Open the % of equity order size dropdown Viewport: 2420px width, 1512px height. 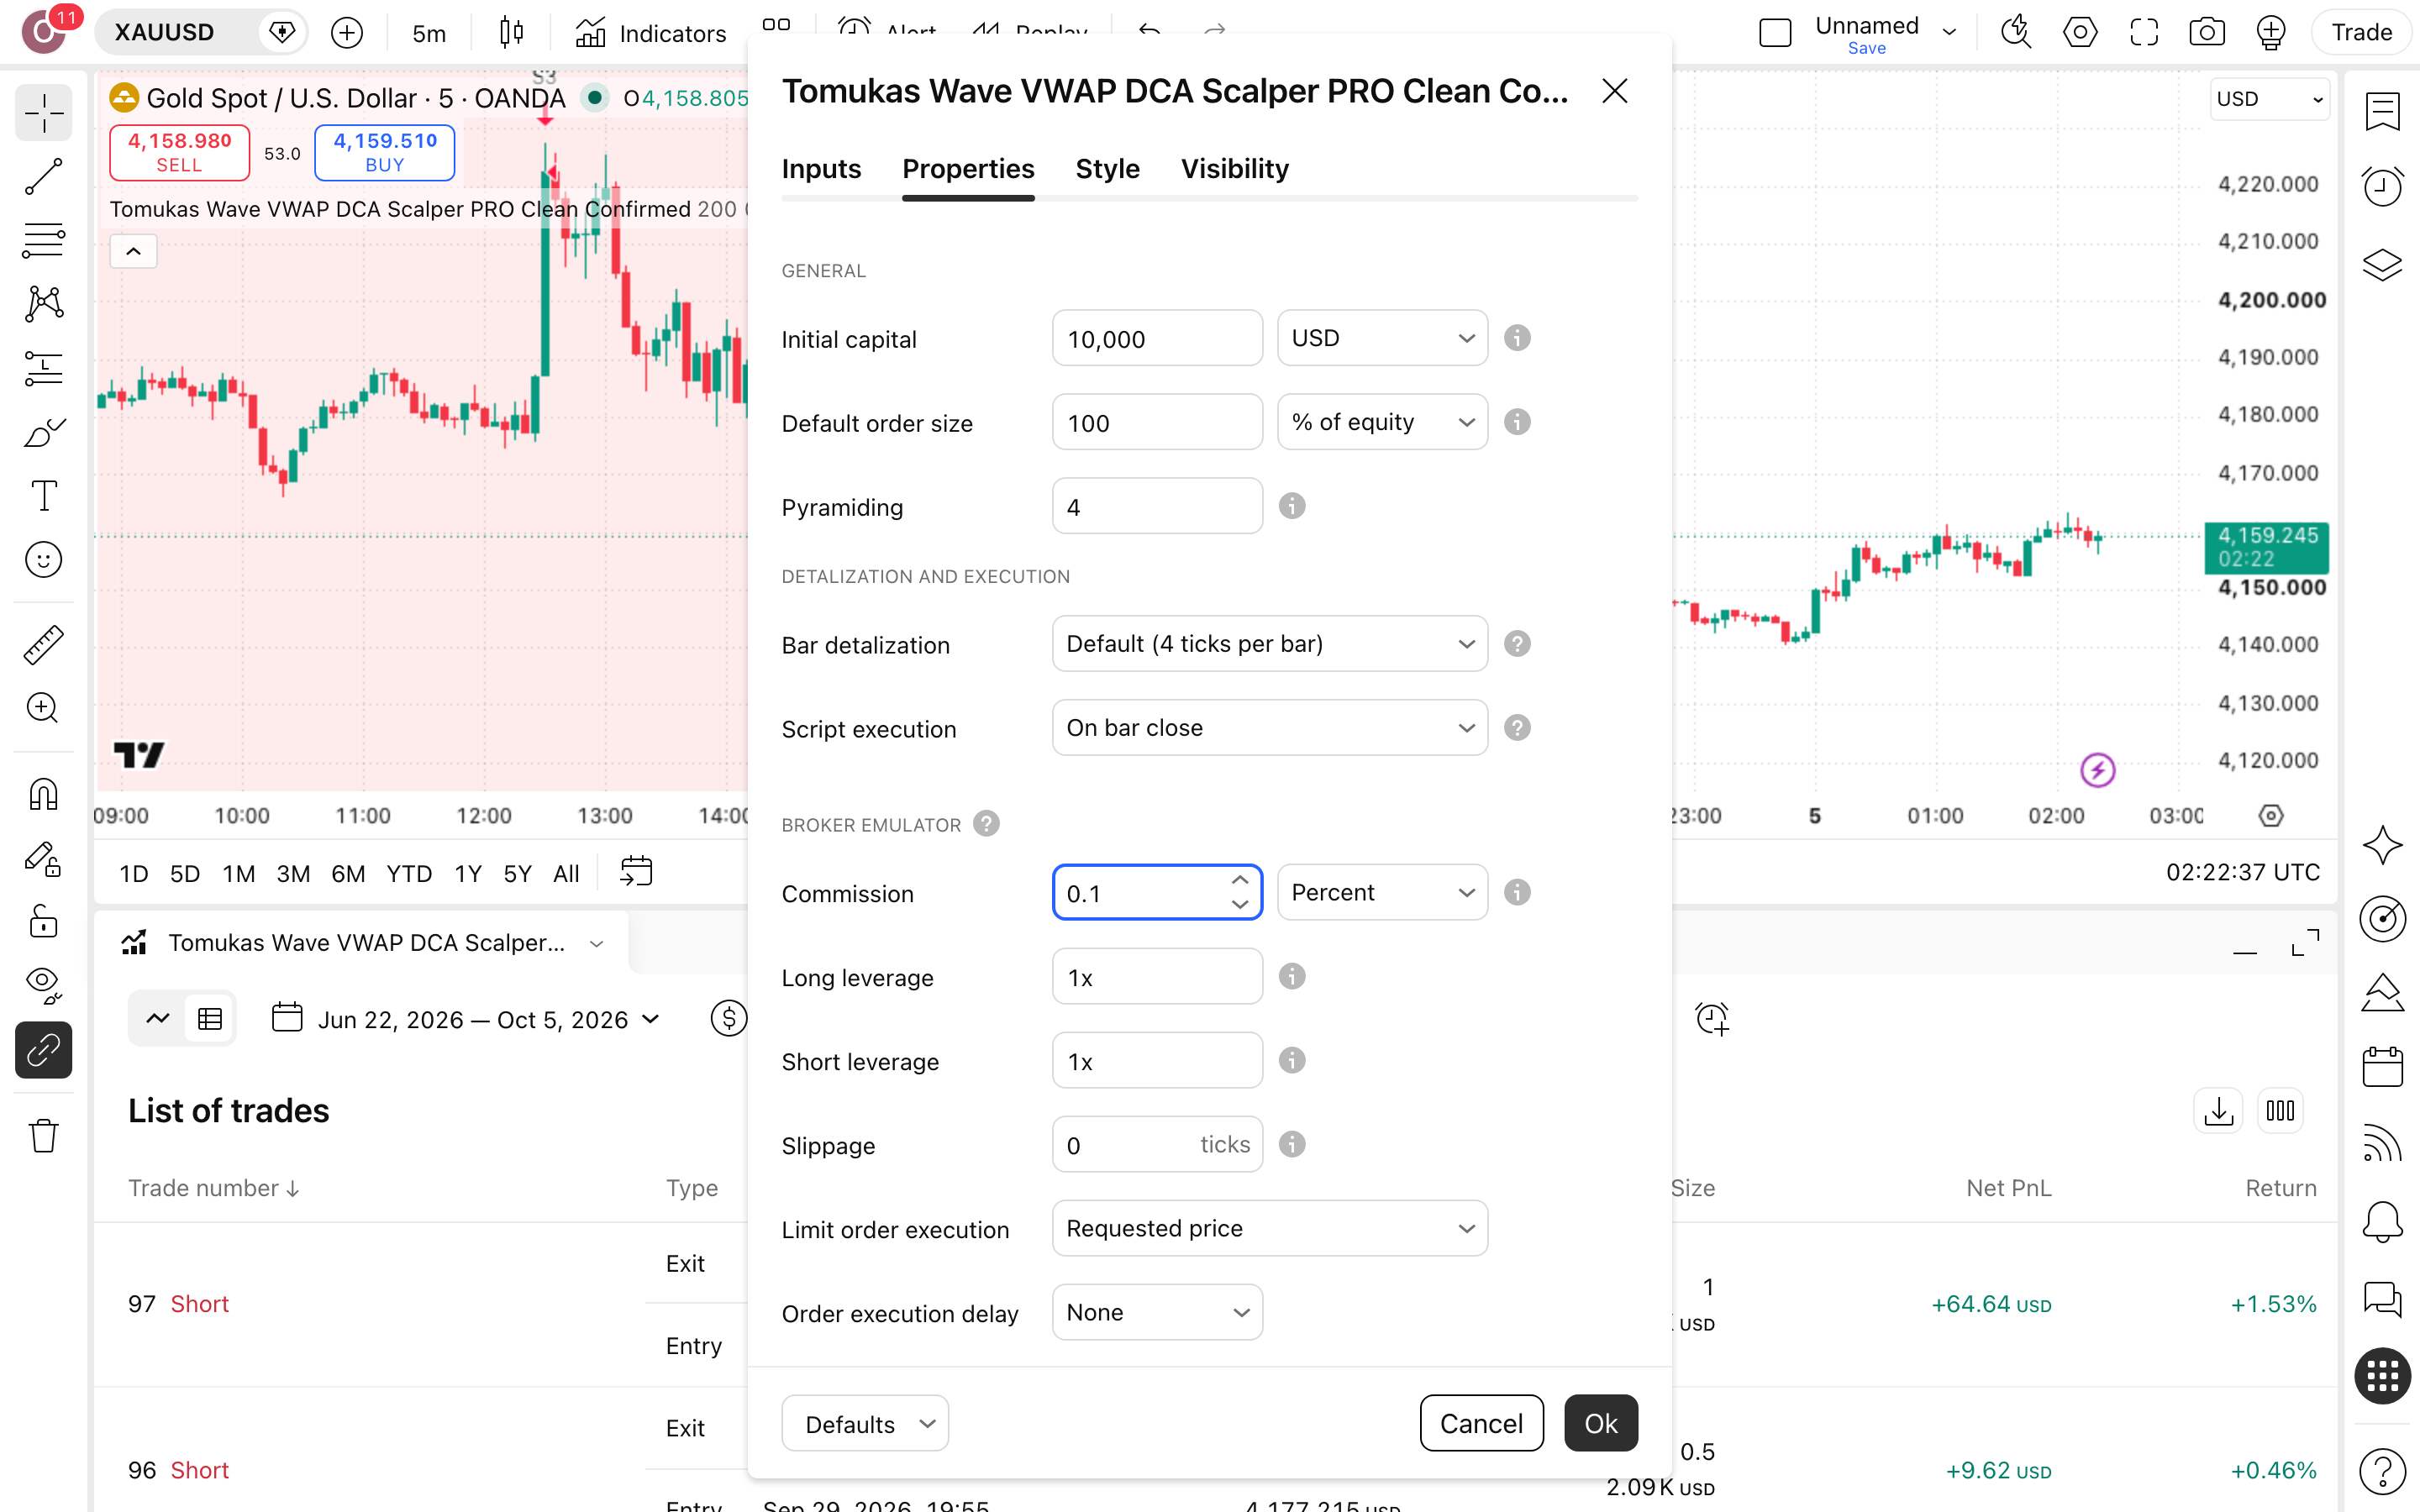pyautogui.click(x=1382, y=422)
